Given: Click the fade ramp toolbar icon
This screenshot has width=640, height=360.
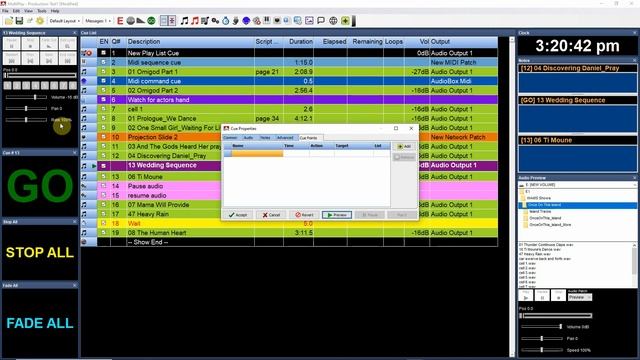Looking at the screenshot, I should click(141, 20).
